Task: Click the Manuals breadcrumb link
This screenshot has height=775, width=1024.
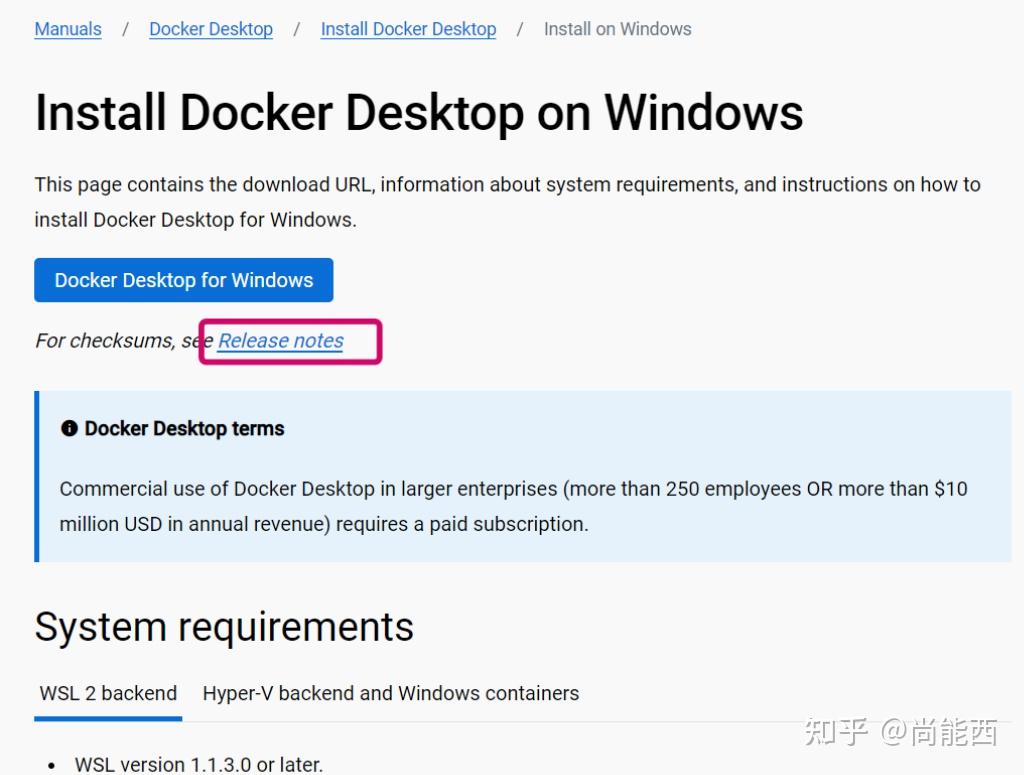Action: 67,29
